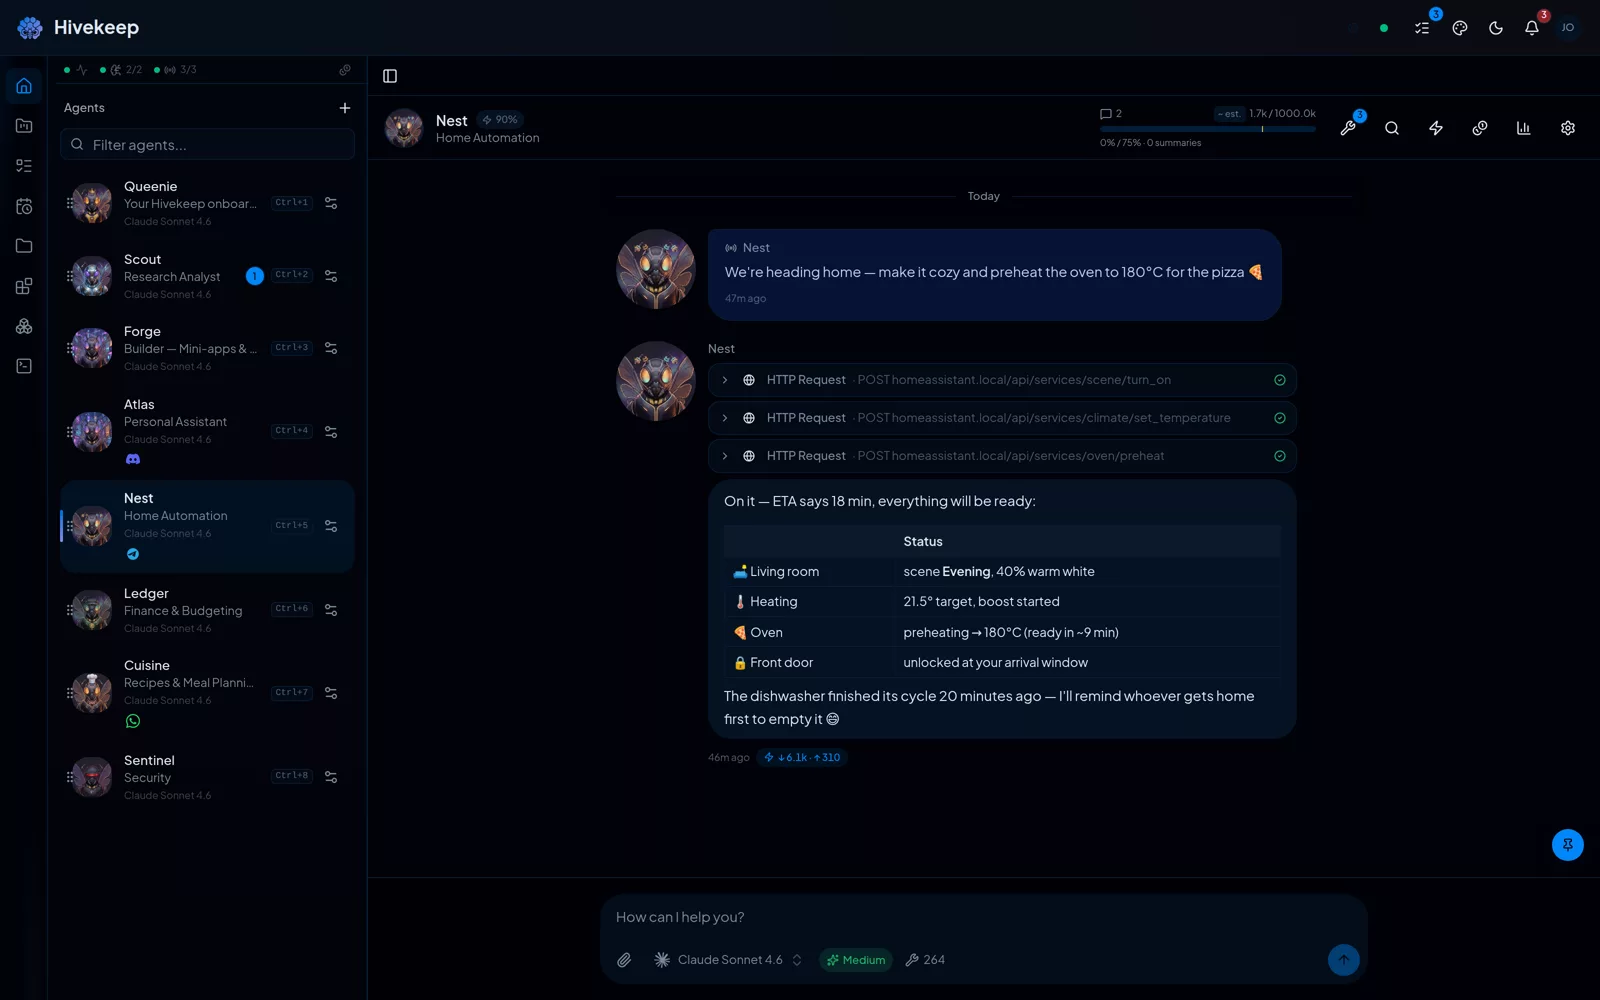Attach a file with the paperclip icon
1600x1000 pixels.
[x=624, y=960]
